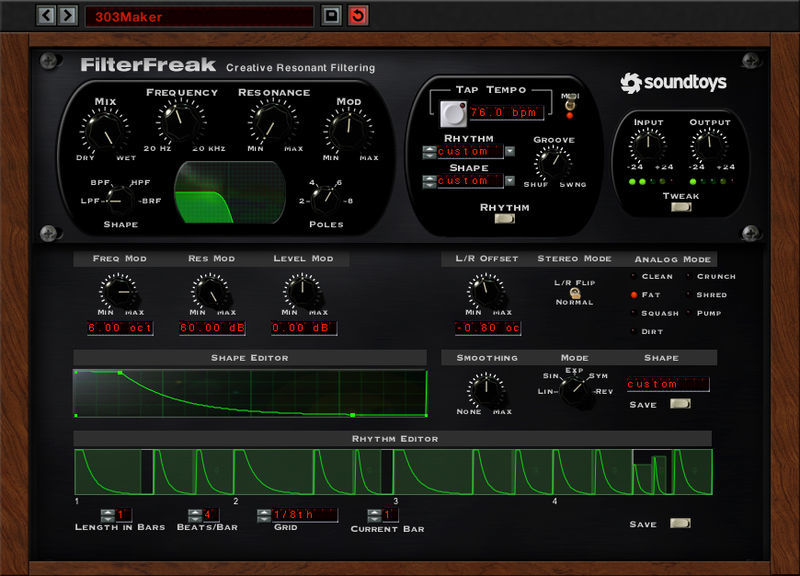Click the 303Maker preset name field
Viewport: 800px width, 576px height.
pyautogui.click(x=199, y=16)
